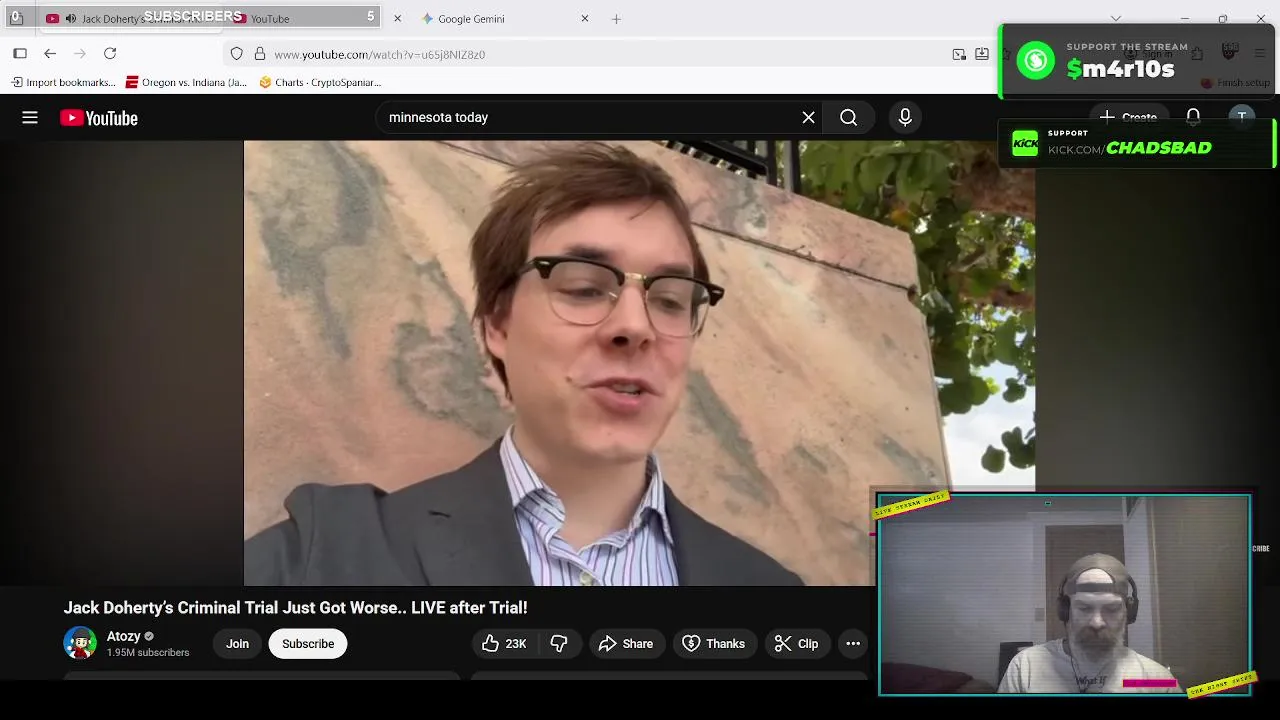The width and height of the screenshot is (1280, 720).
Task: View site security padlock info
Action: 259,54
